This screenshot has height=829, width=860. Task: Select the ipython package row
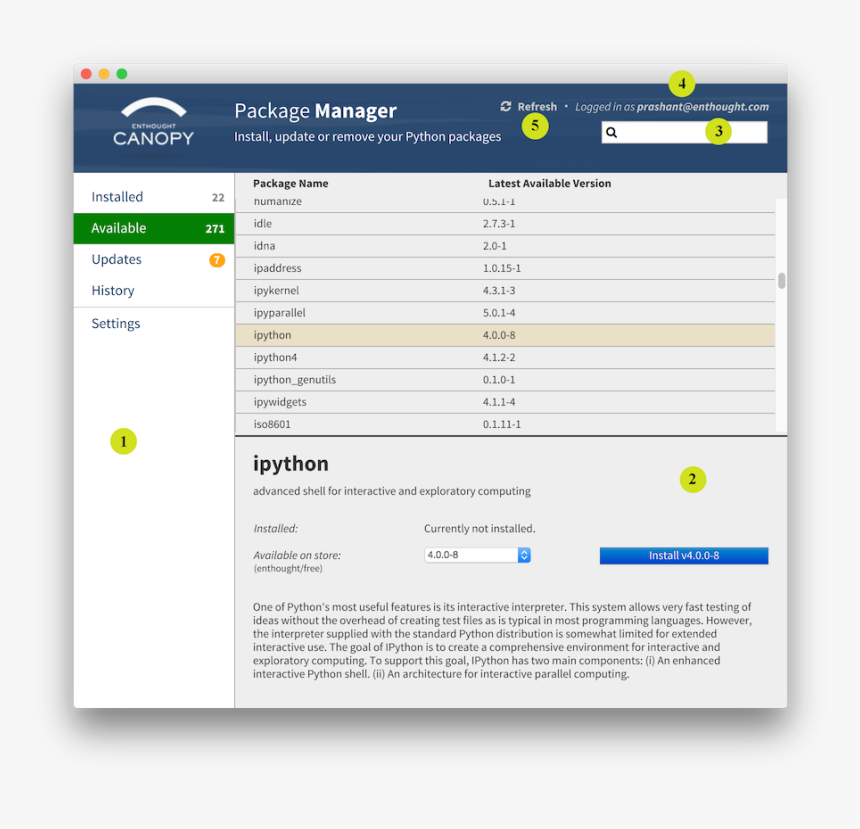(400, 334)
